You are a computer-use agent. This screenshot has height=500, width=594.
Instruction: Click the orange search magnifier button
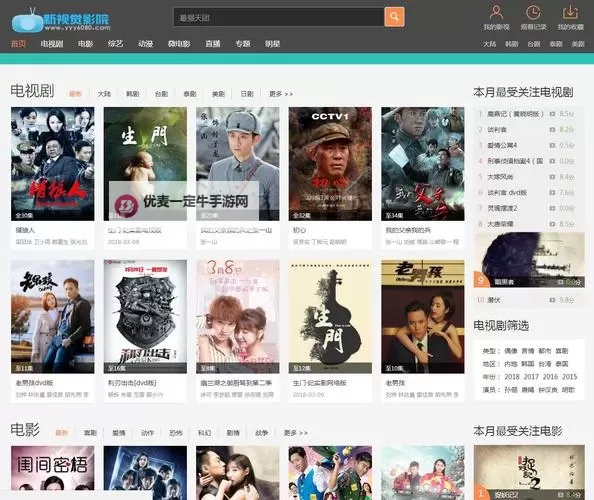tap(394, 17)
